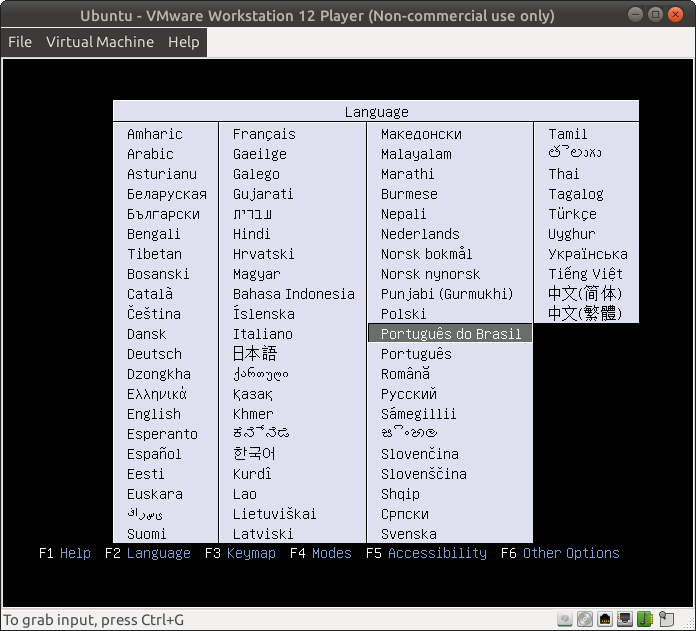The height and width of the screenshot is (631, 696).
Task: Pick Thai from the last column
Action: point(564,174)
